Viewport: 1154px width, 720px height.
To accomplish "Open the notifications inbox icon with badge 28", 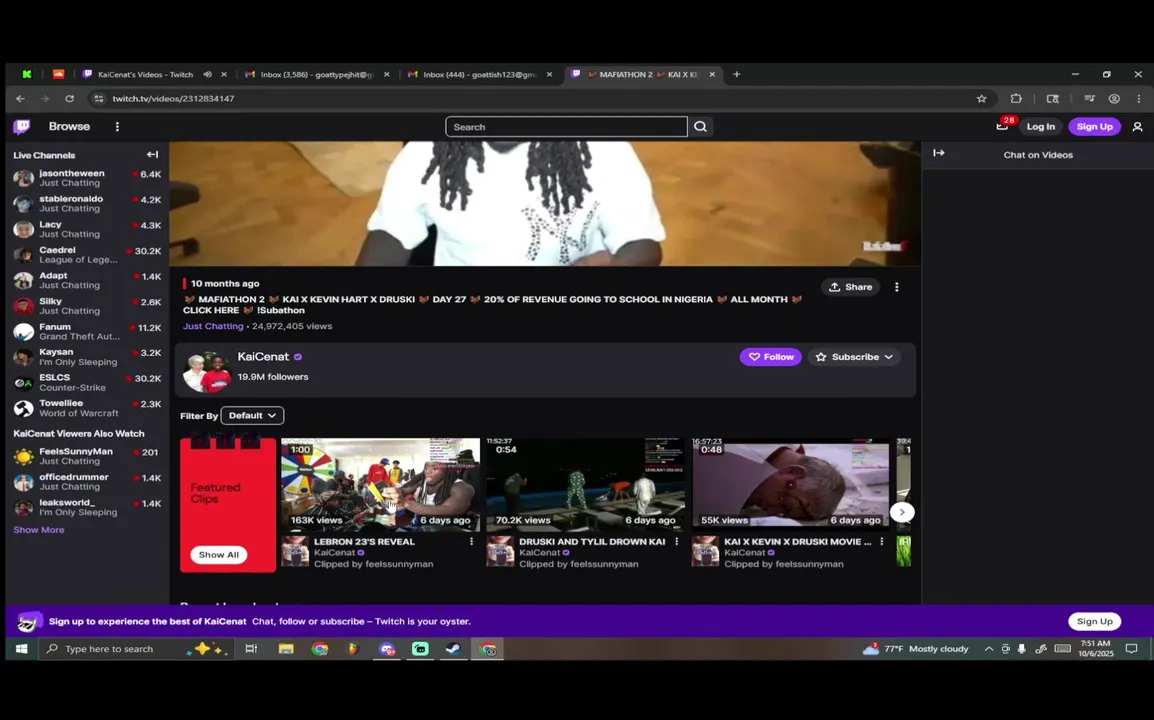I will 1002,126.
